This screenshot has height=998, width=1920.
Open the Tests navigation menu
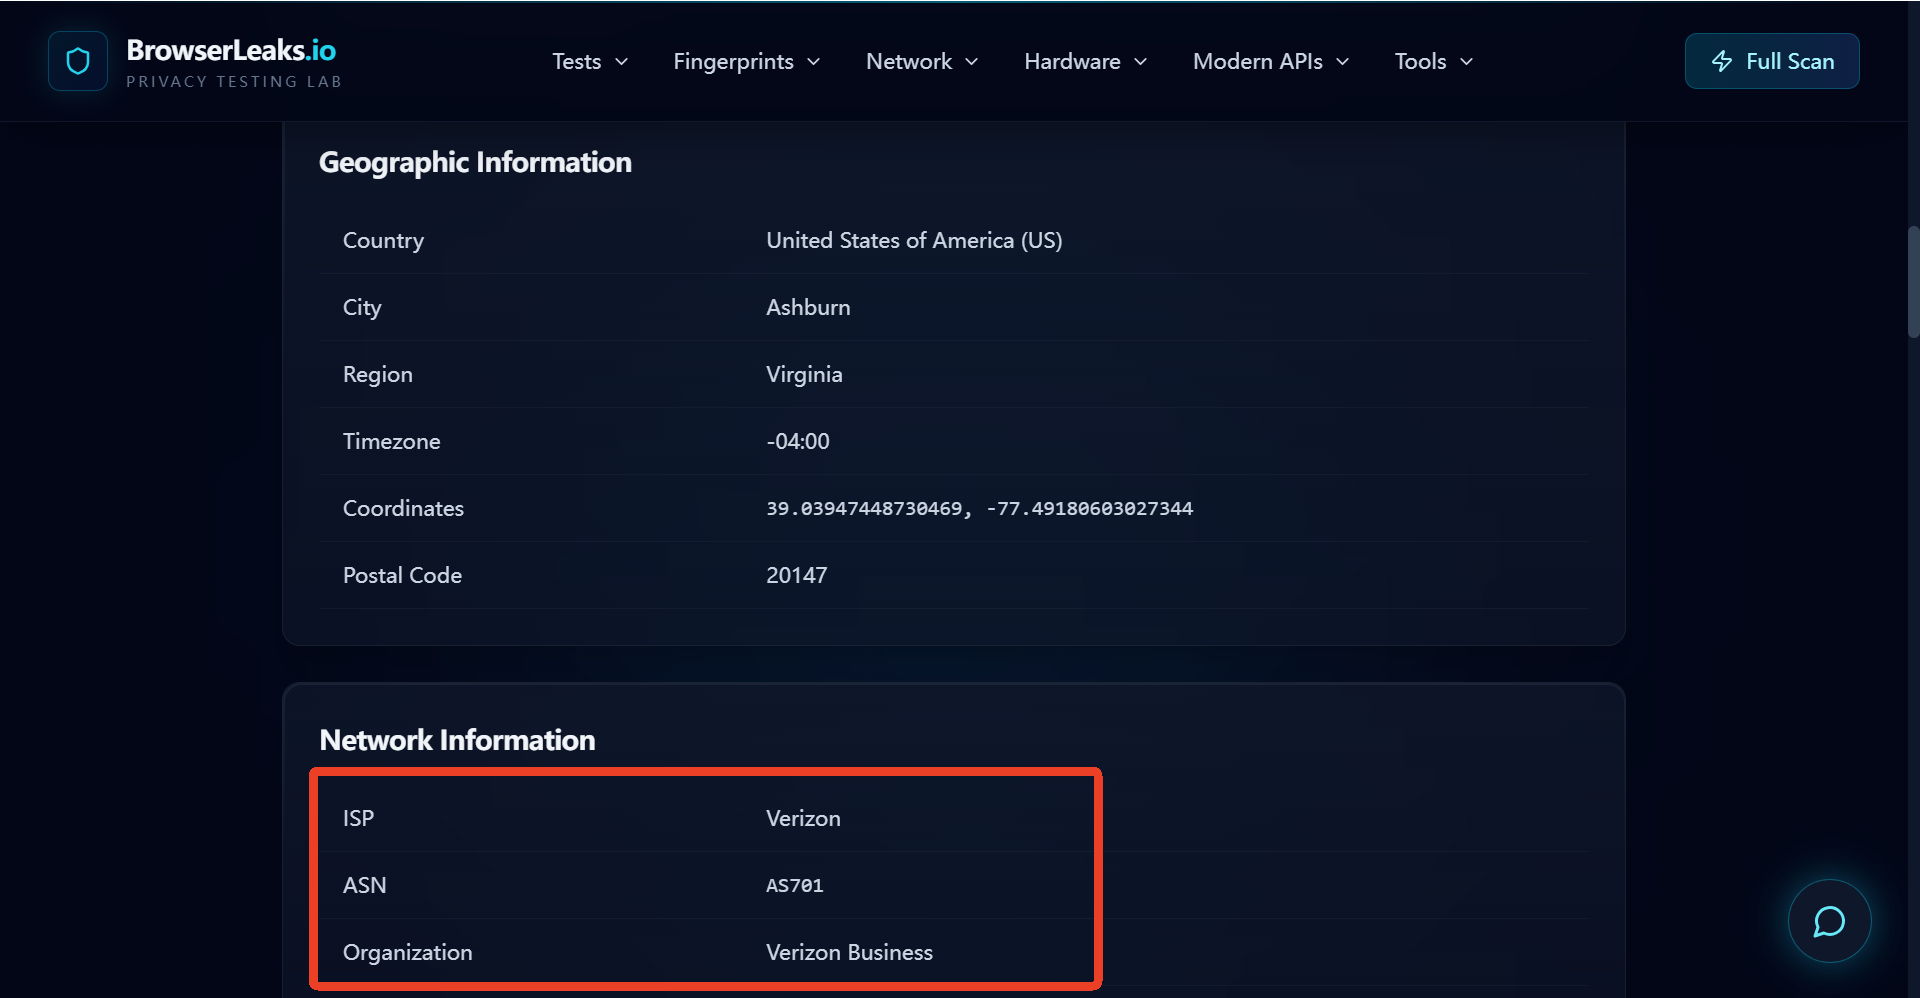pos(590,62)
